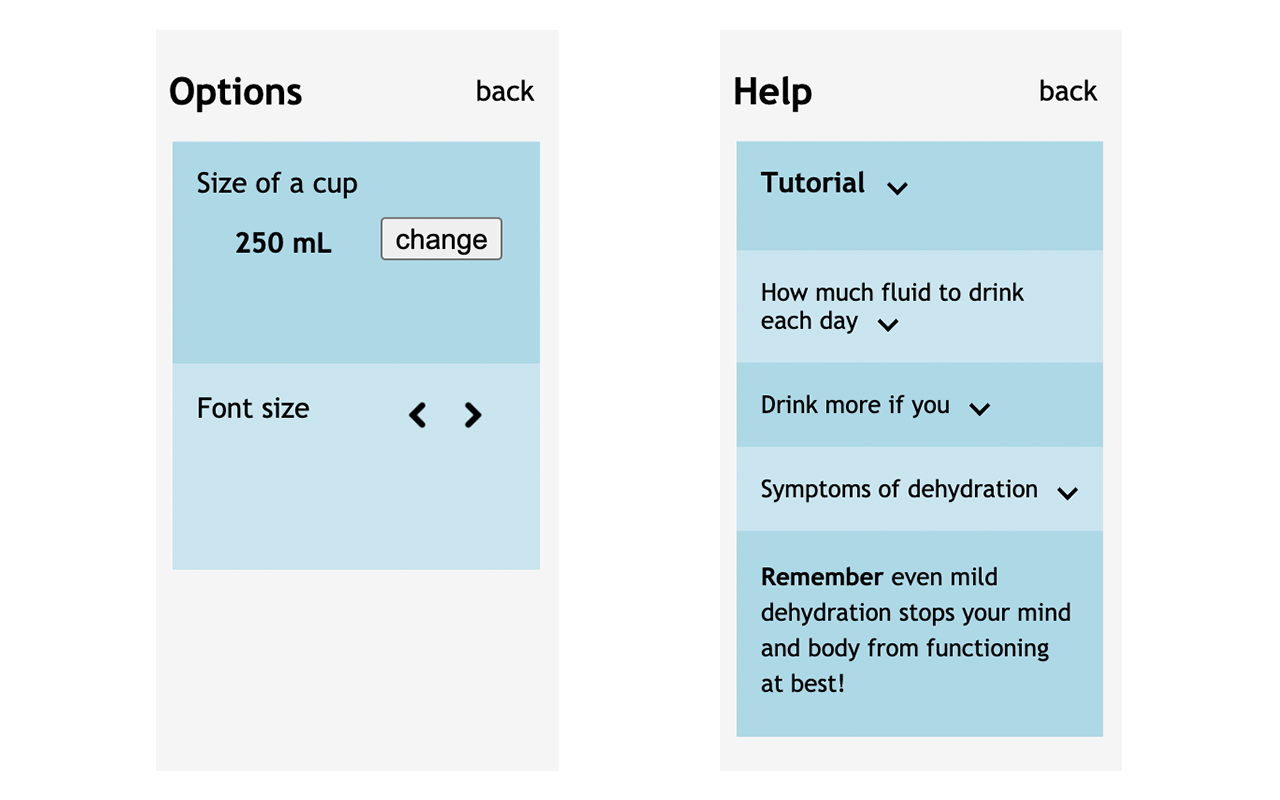Select the Help panel title
This screenshot has height=800, width=1280.
772,91
